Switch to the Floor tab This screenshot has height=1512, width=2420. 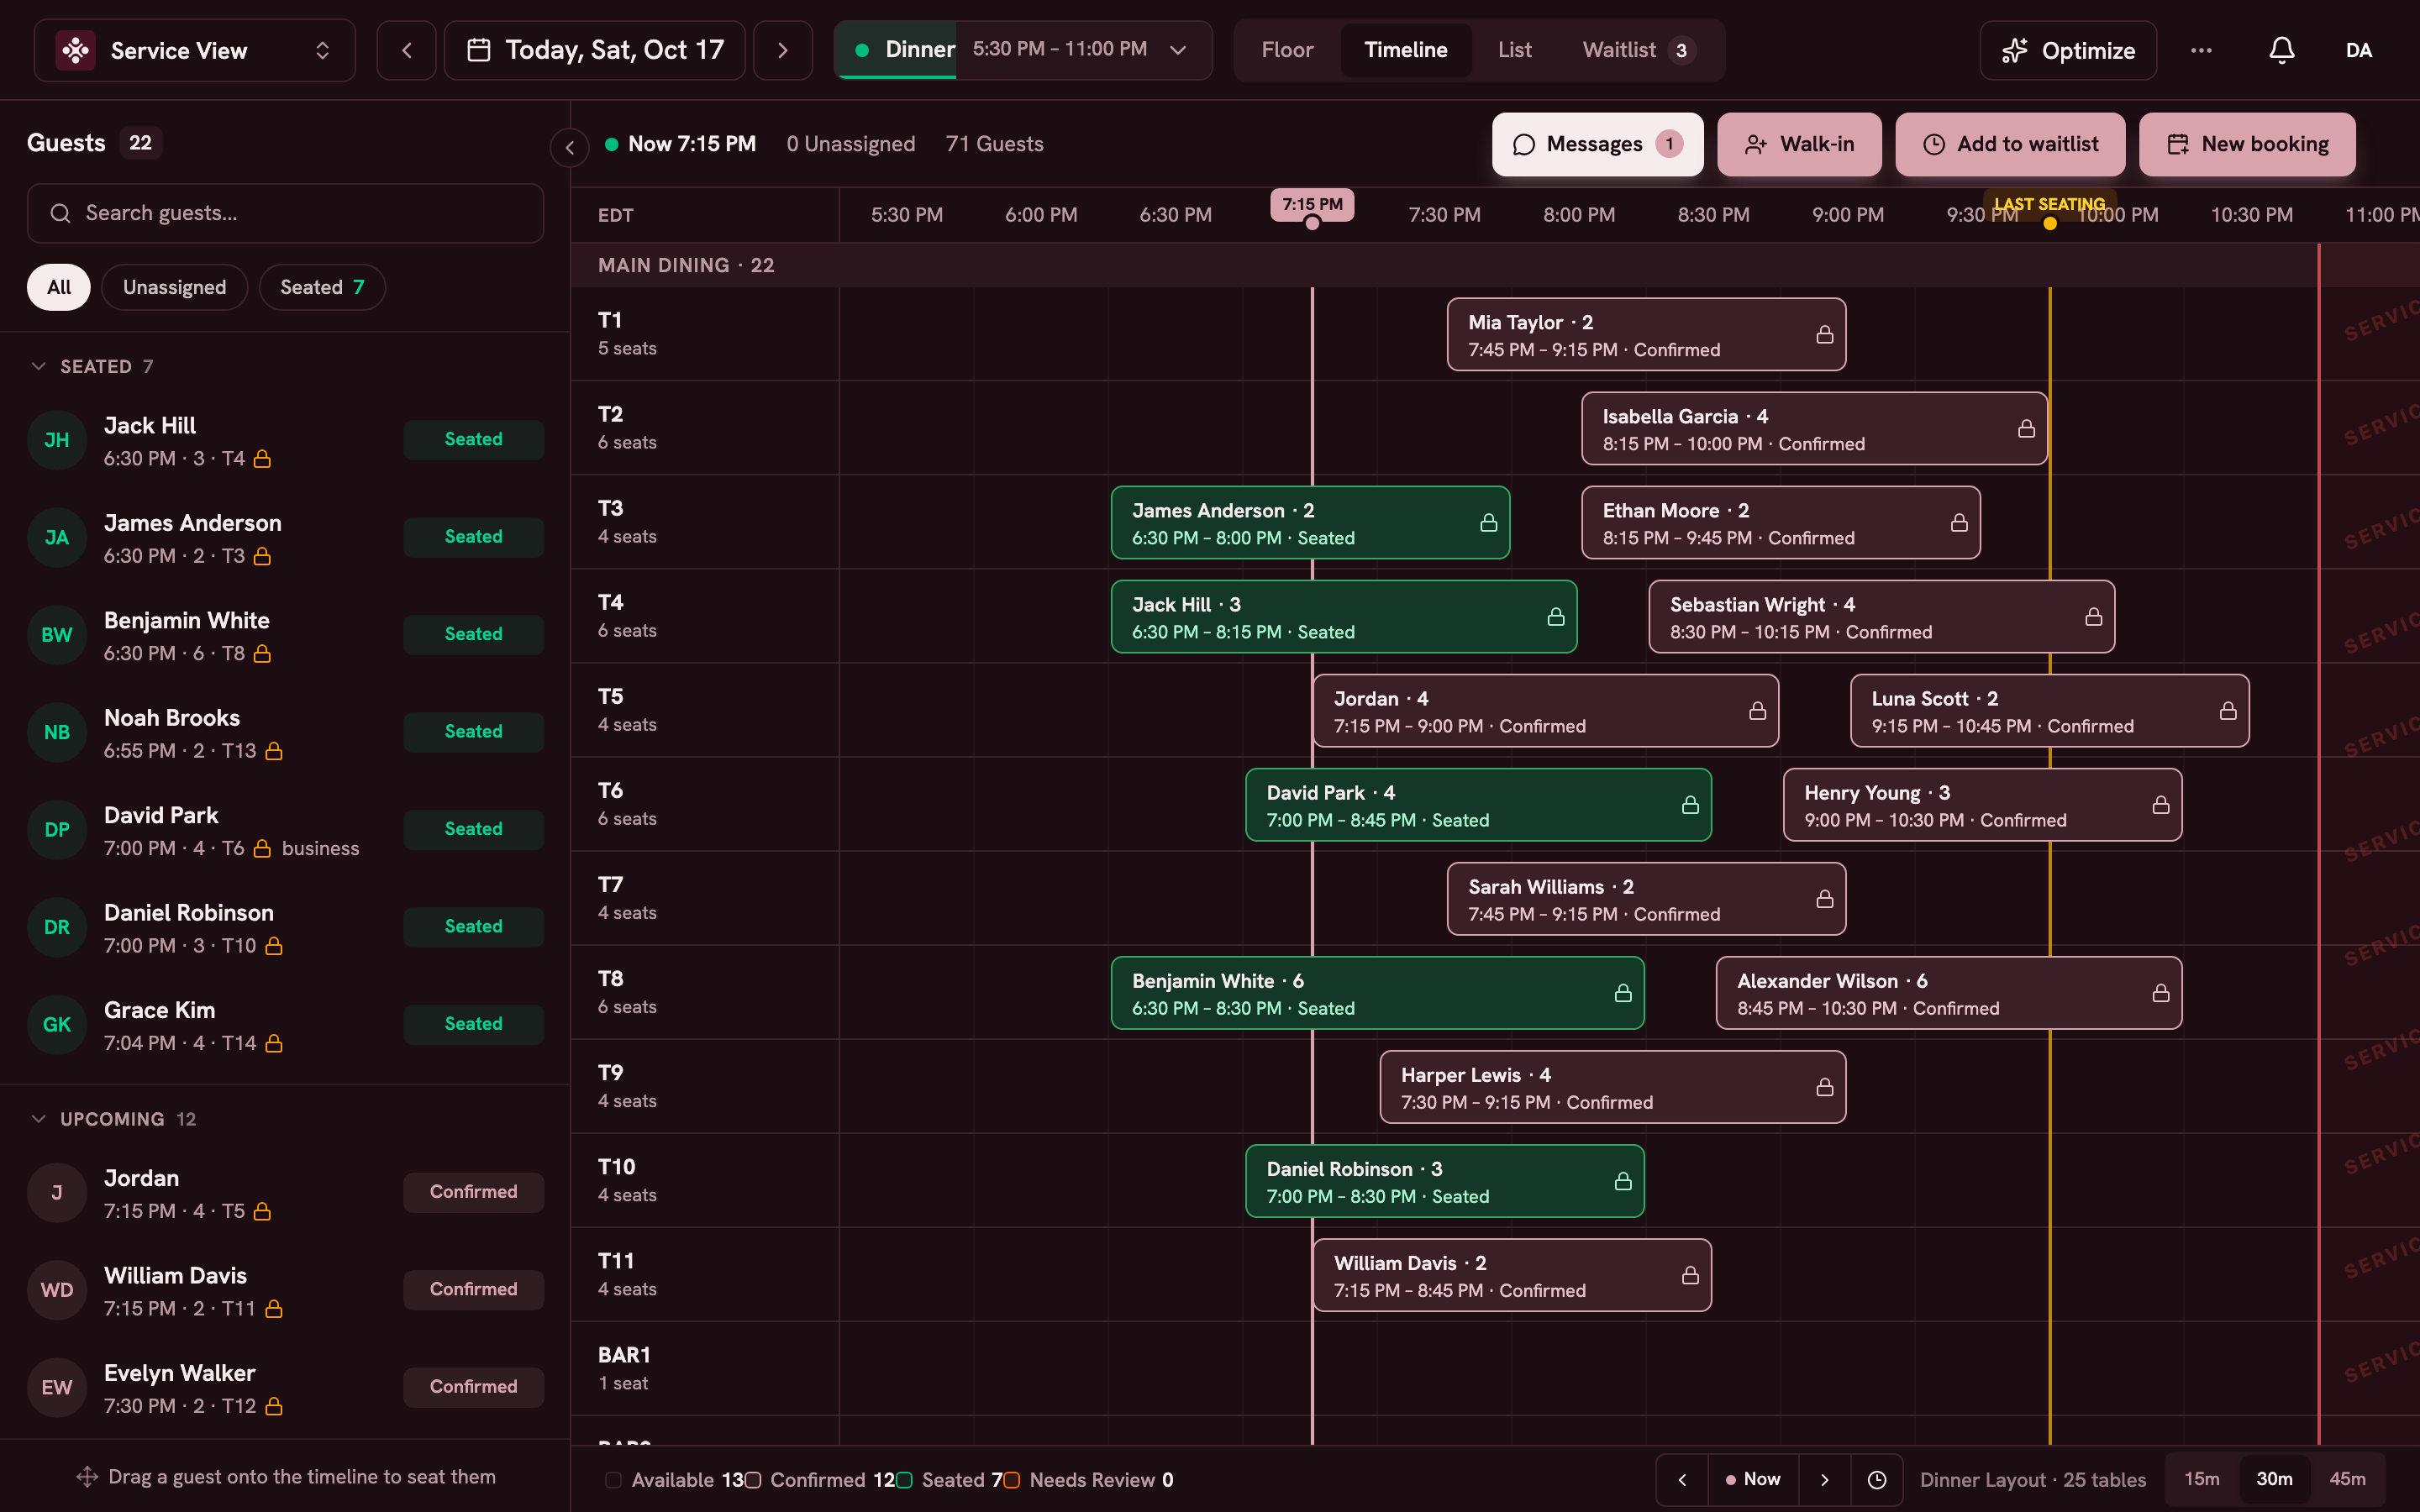point(1287,50)
